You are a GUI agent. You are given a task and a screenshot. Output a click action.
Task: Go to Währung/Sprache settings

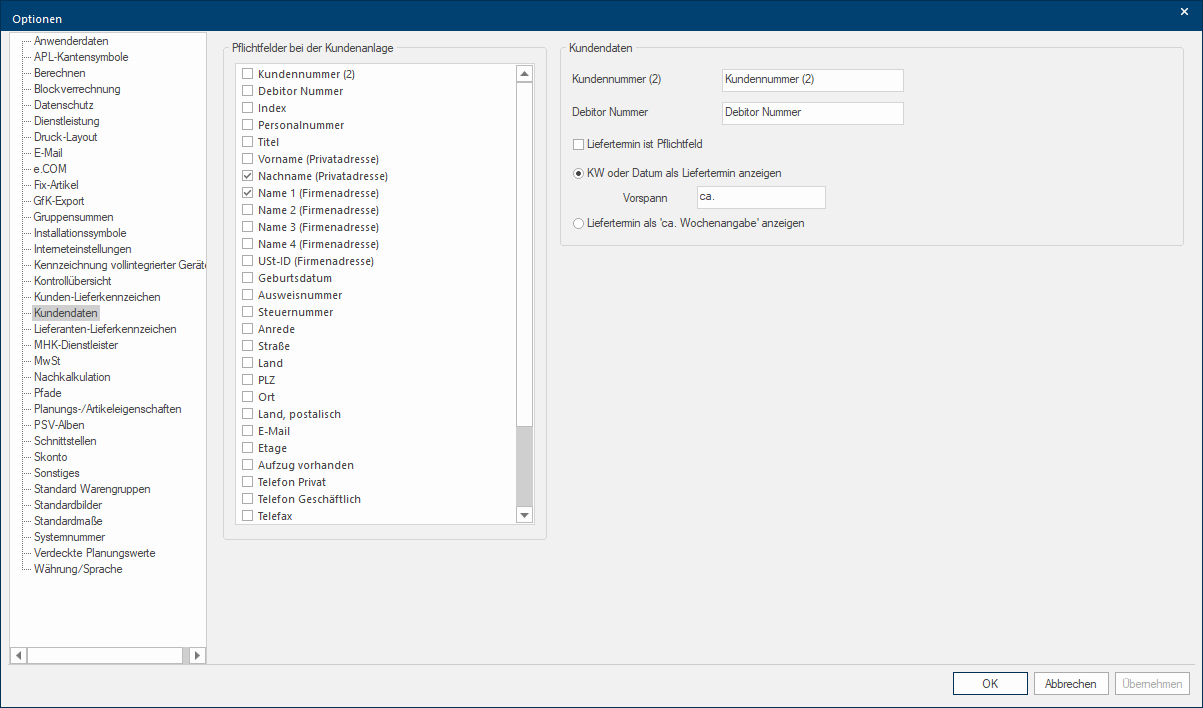78,569
